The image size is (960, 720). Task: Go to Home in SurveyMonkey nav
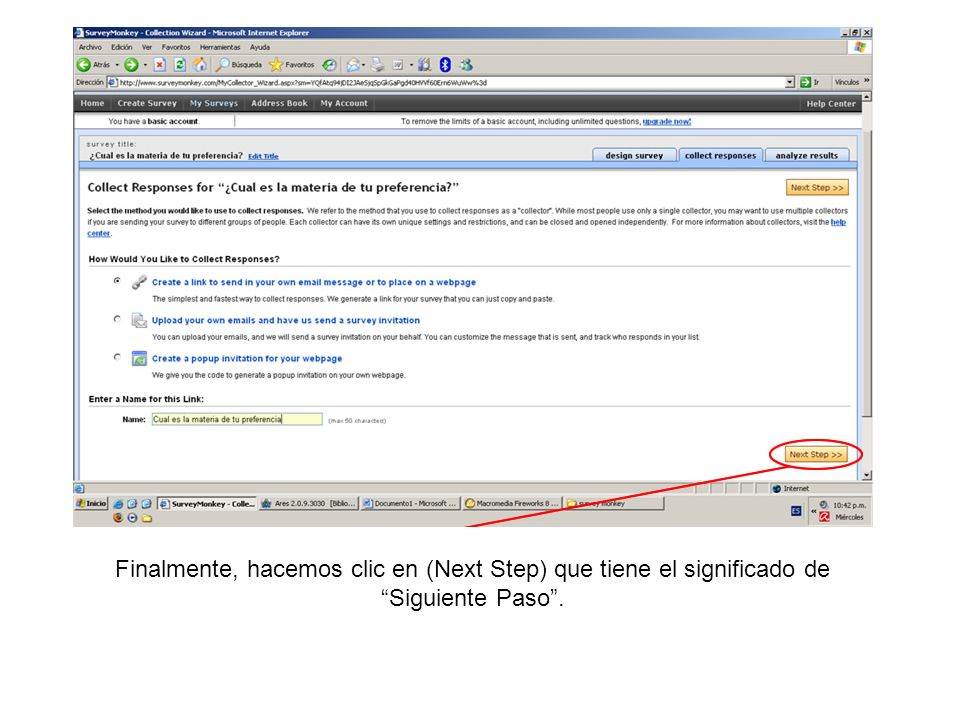click(x=92, y=103)
